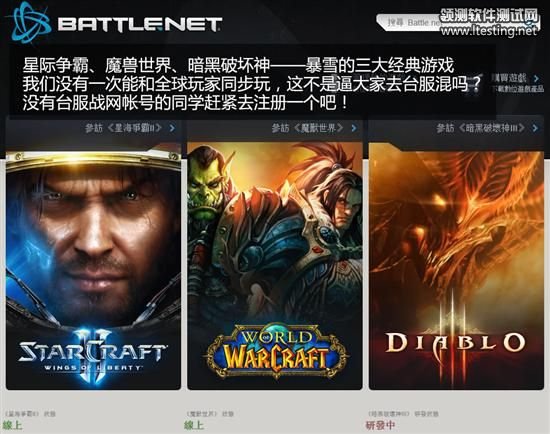Image resolution: width=550 pixels, height=434 pixels.
Task: Click the blue chevron beside 星海爭霸II
Action: point(172,128)
